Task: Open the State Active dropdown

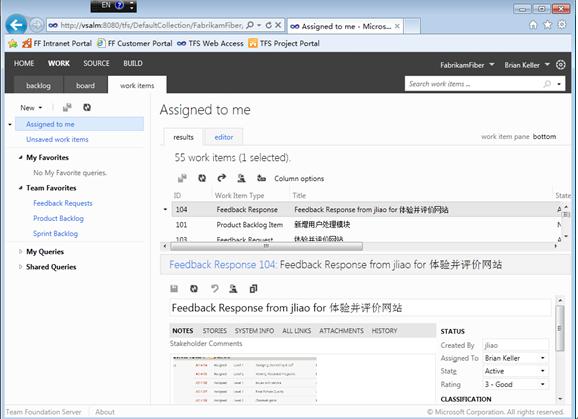Action: [x=543, y=371]
